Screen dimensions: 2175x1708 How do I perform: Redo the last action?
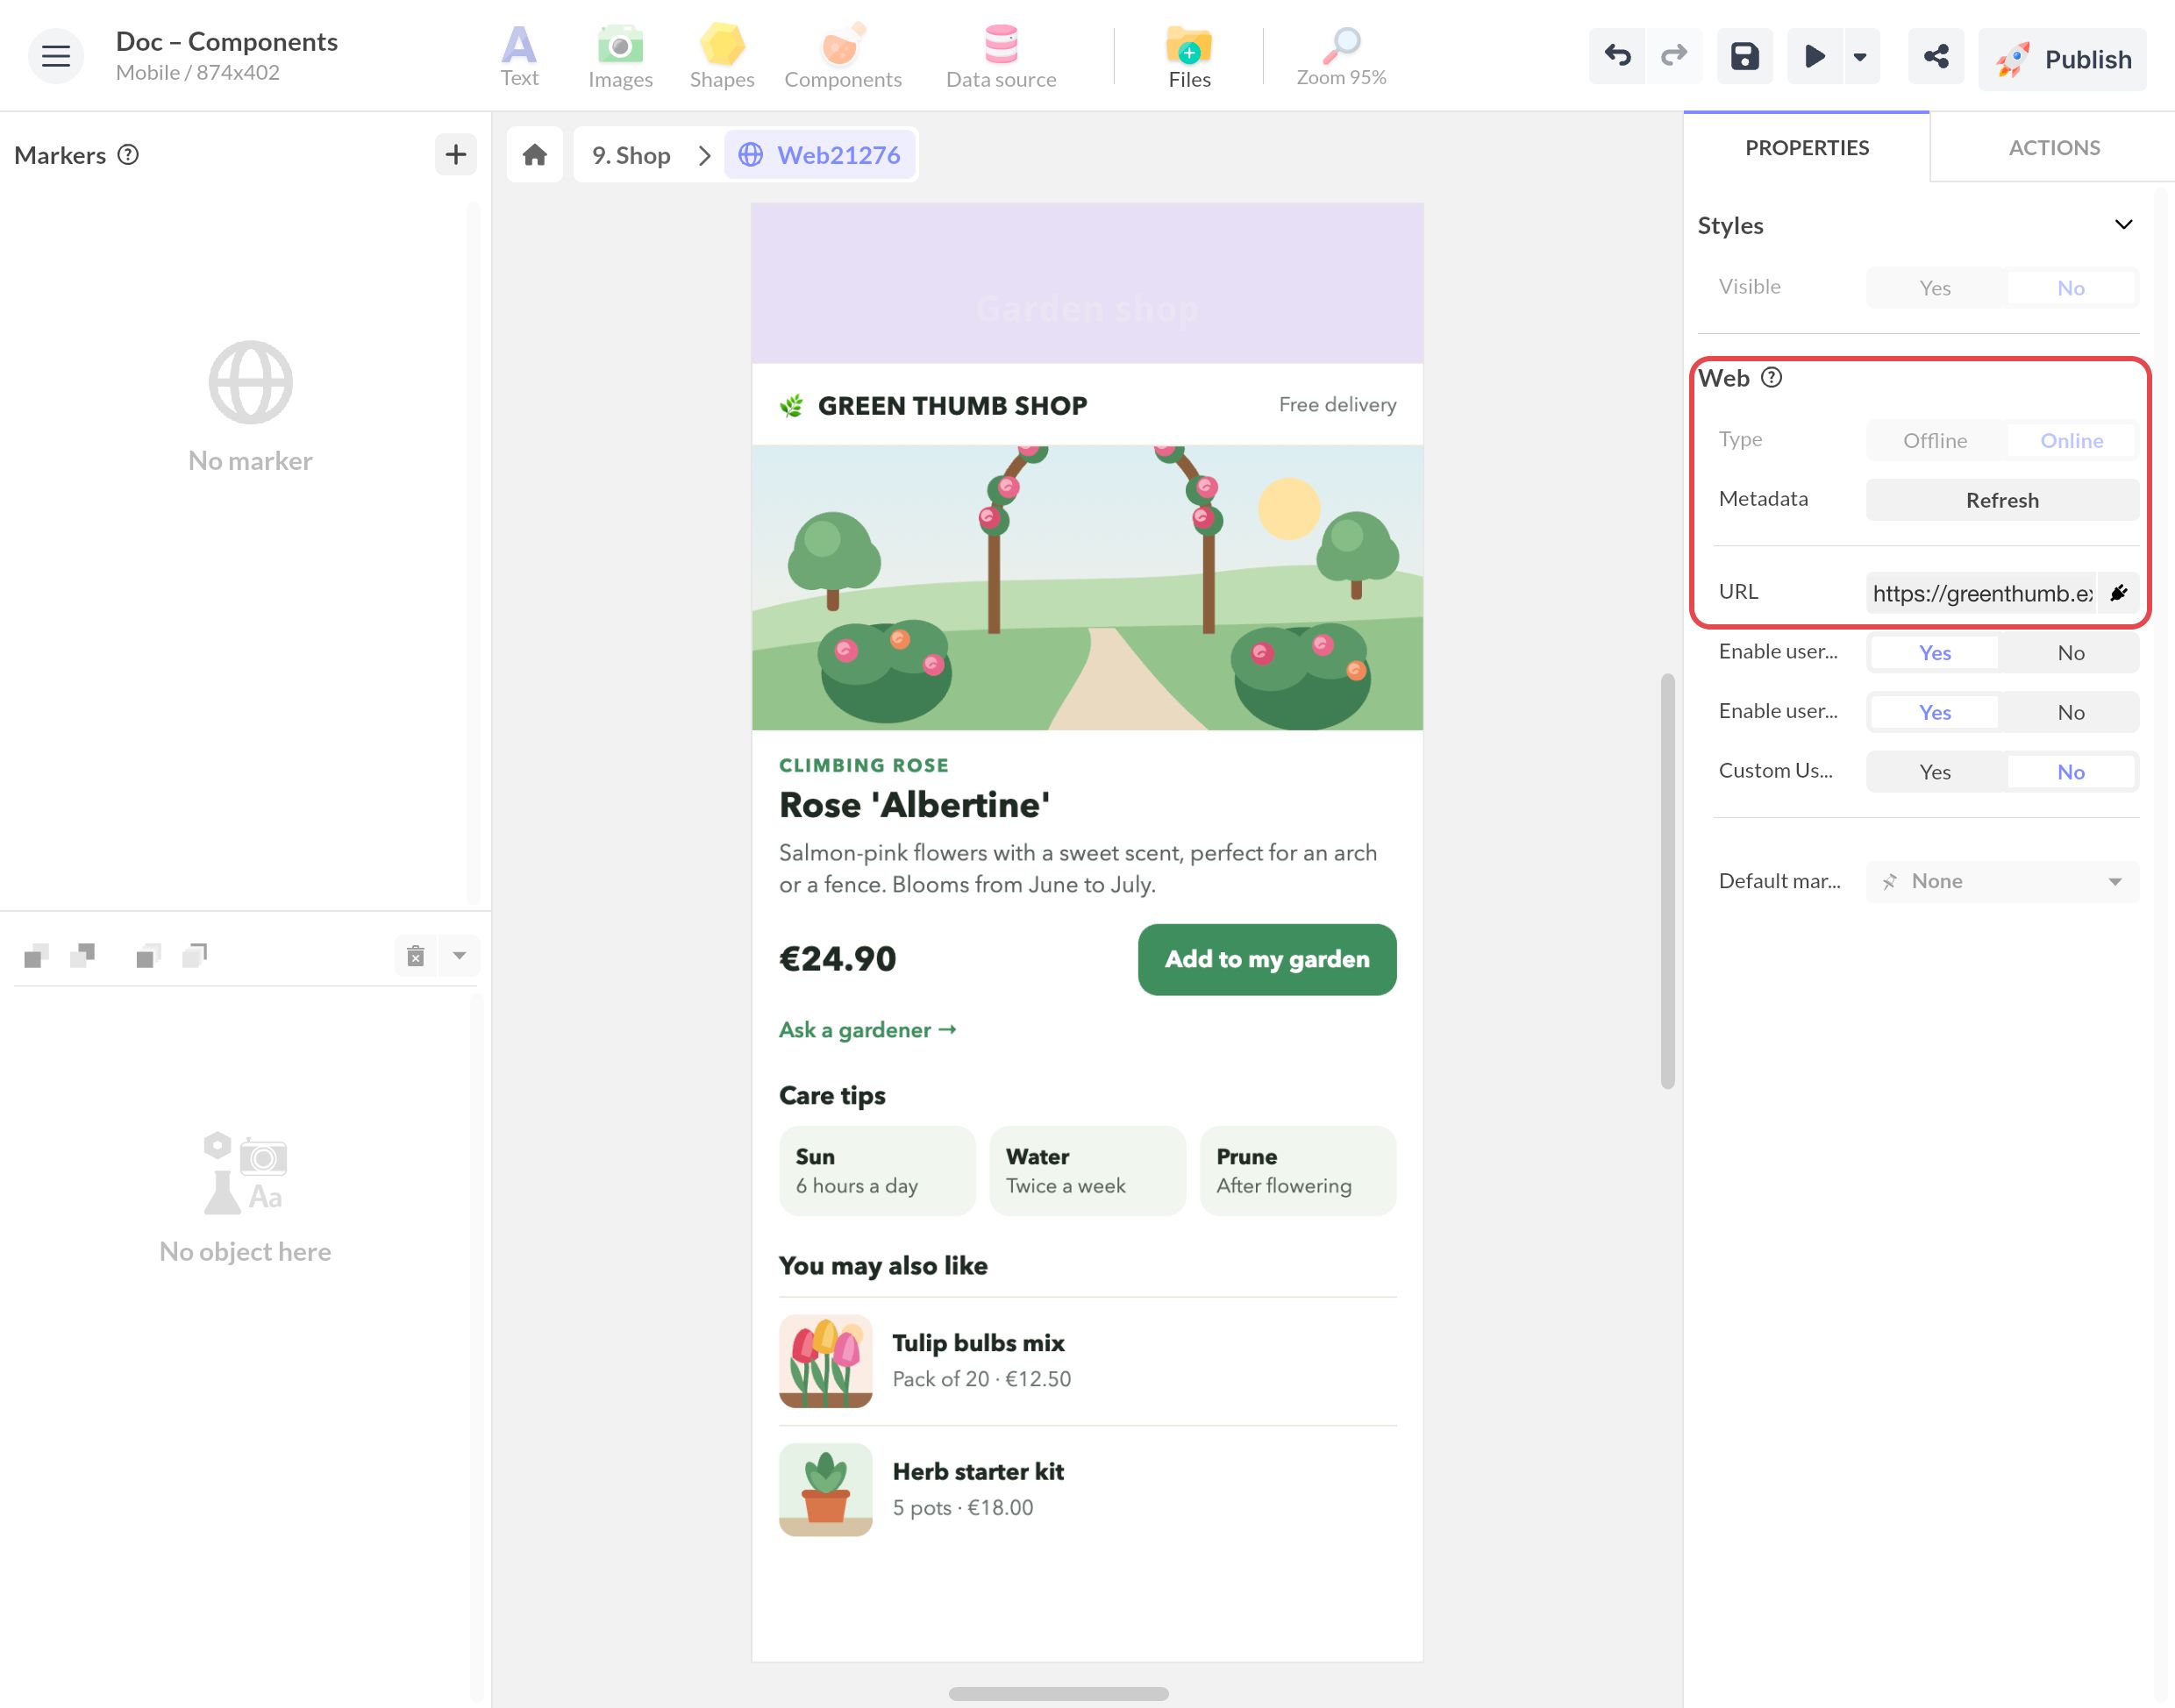(1673, 56)
